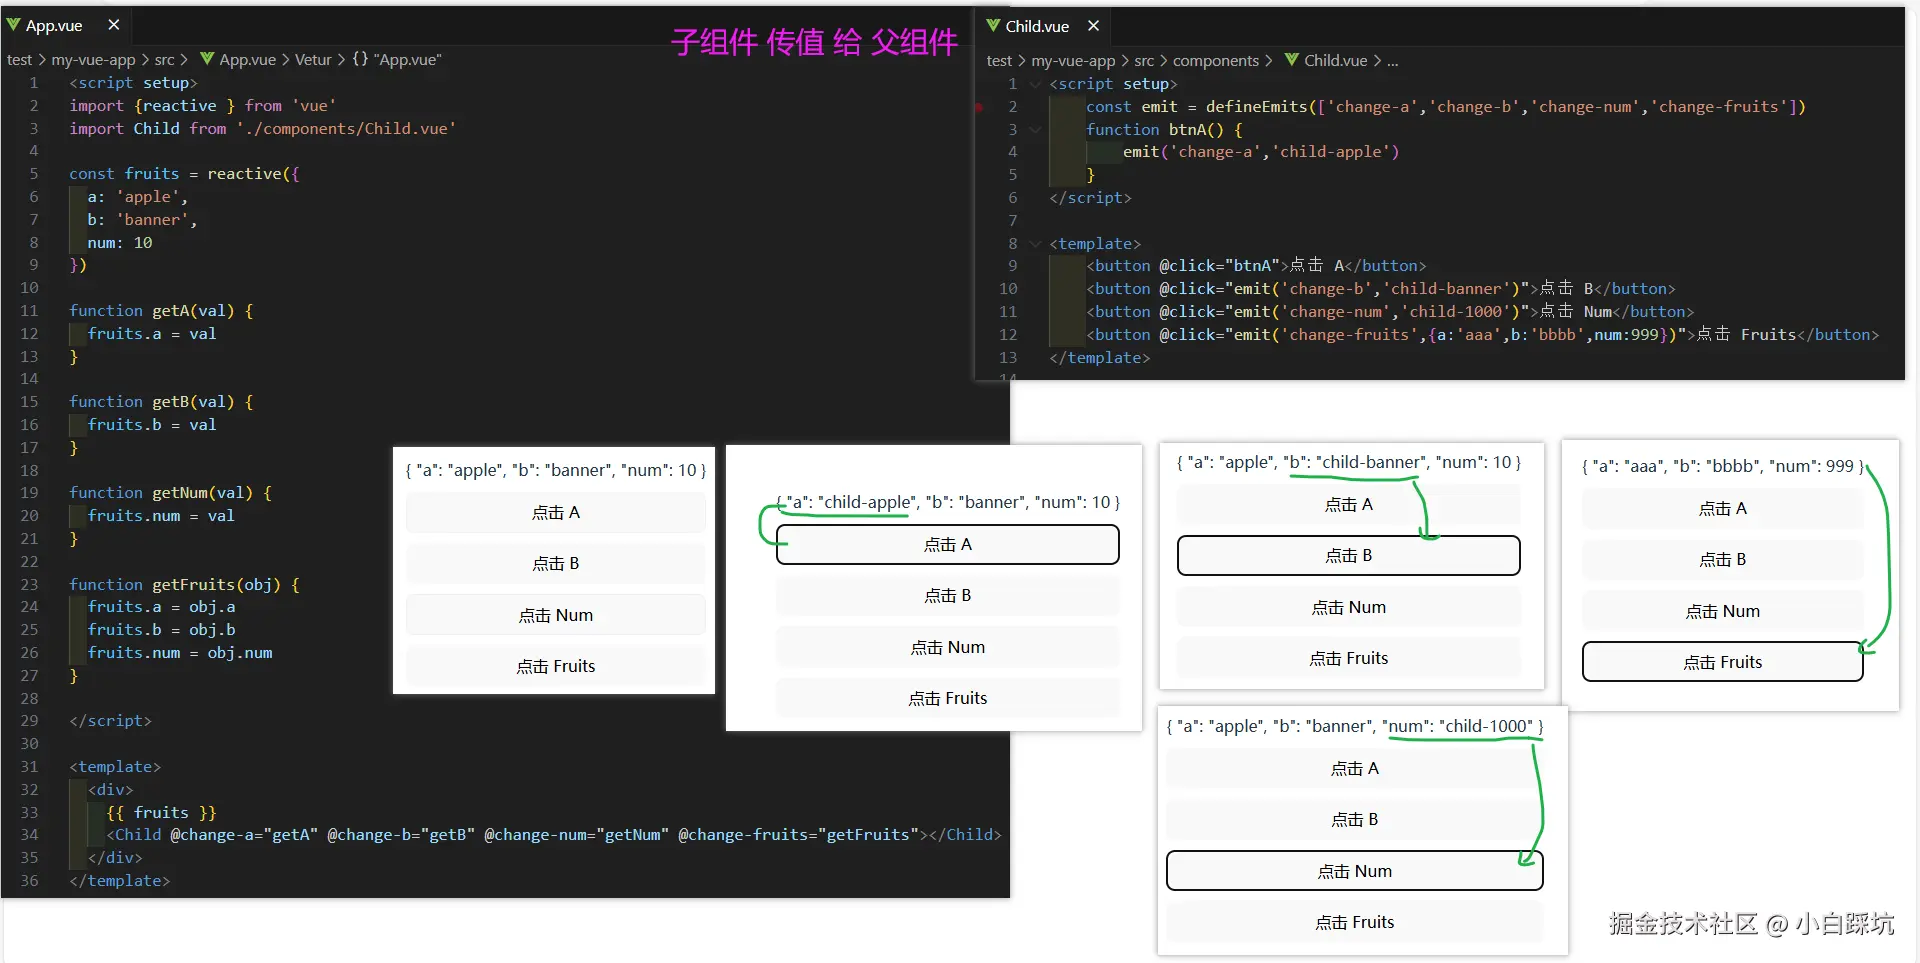
Task: Click the "import Child from './components/Child.vue'" line
Action: pyautogui.click(x=263, y=129)
